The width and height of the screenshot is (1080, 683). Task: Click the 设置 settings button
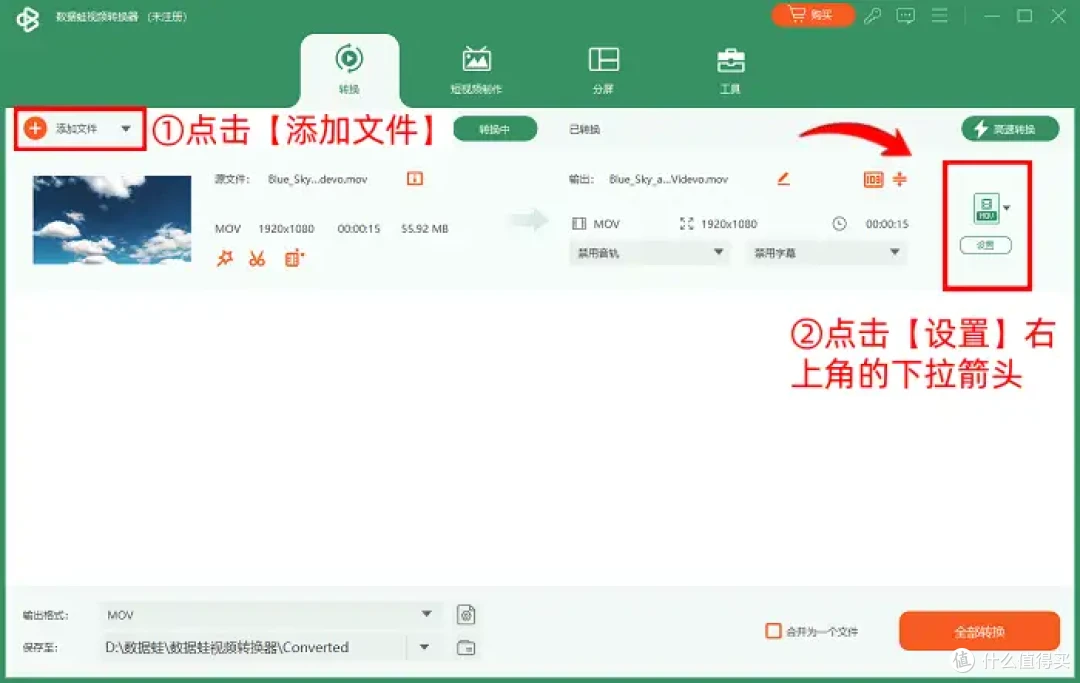[986, 245]
